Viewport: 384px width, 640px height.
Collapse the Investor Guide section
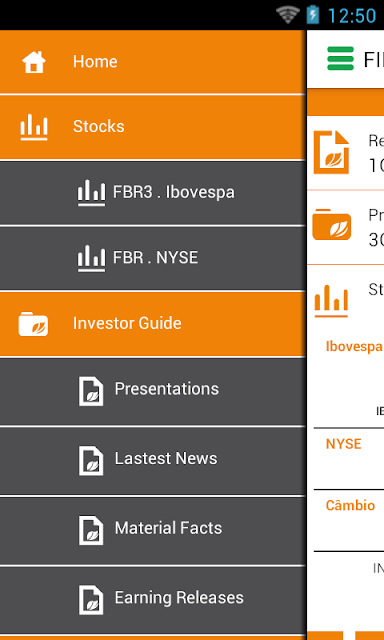pos(153,324)
